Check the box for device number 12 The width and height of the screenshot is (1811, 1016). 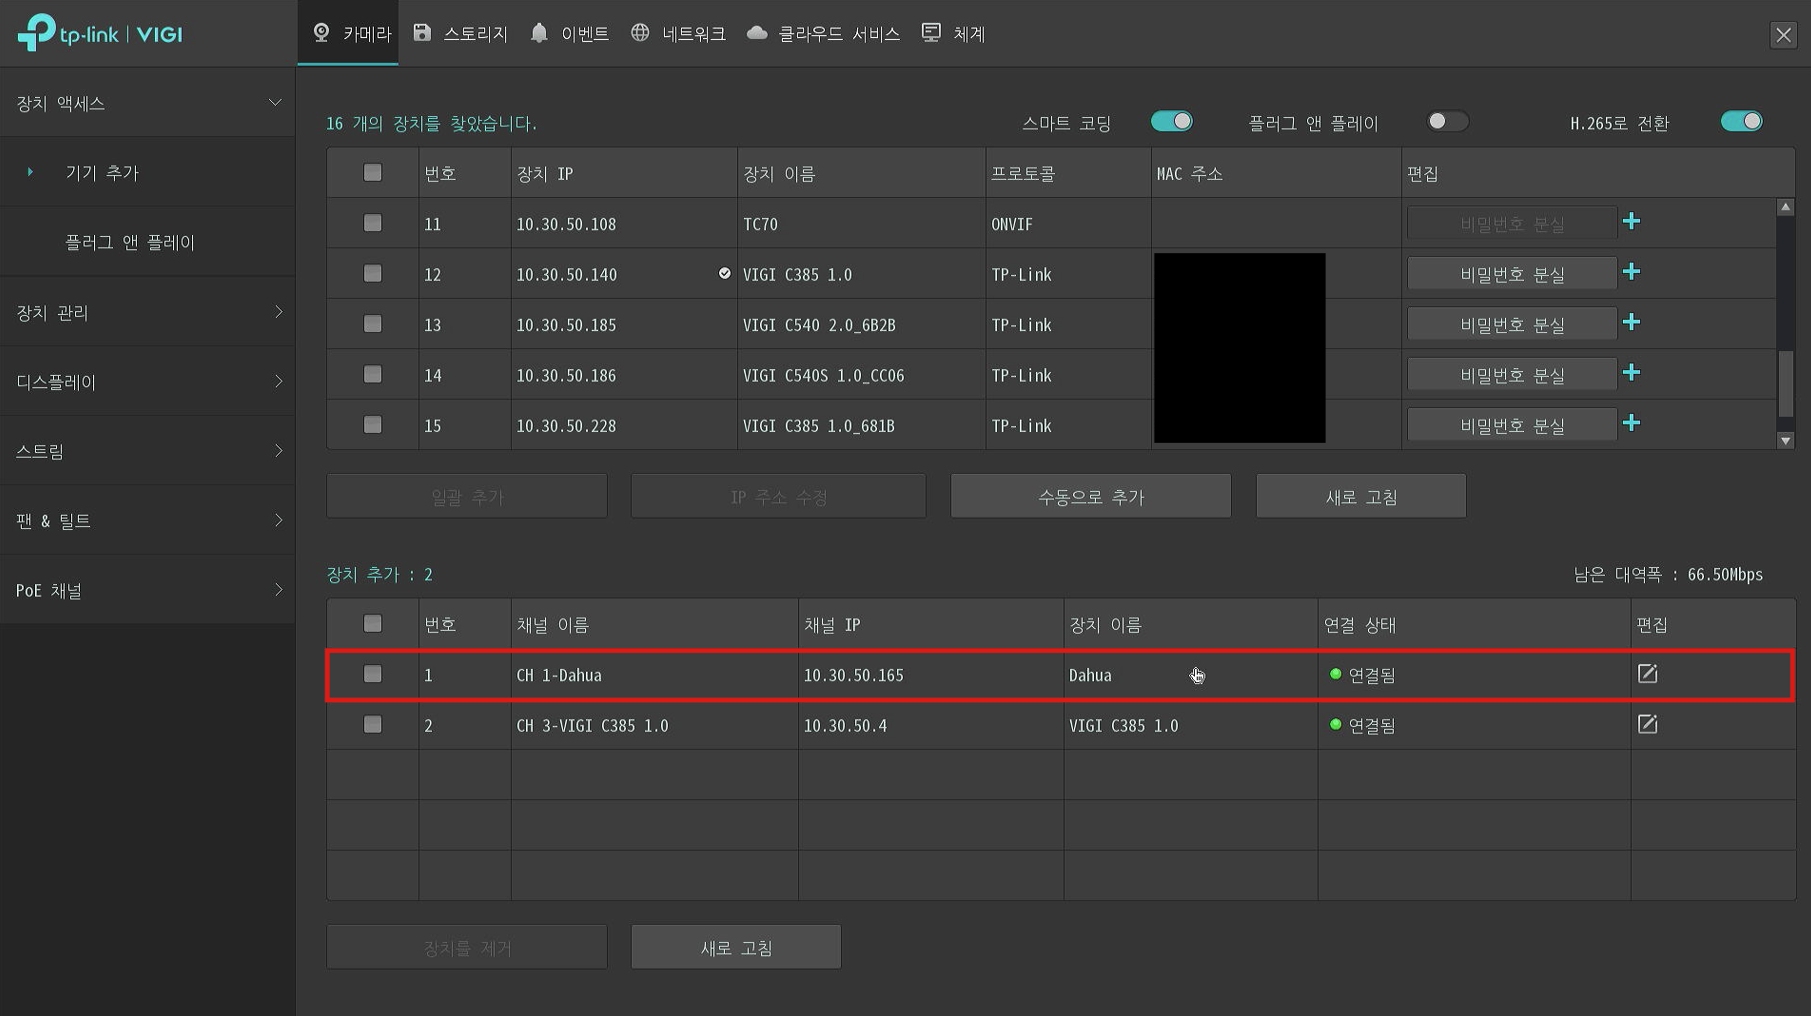coord(372,273)
